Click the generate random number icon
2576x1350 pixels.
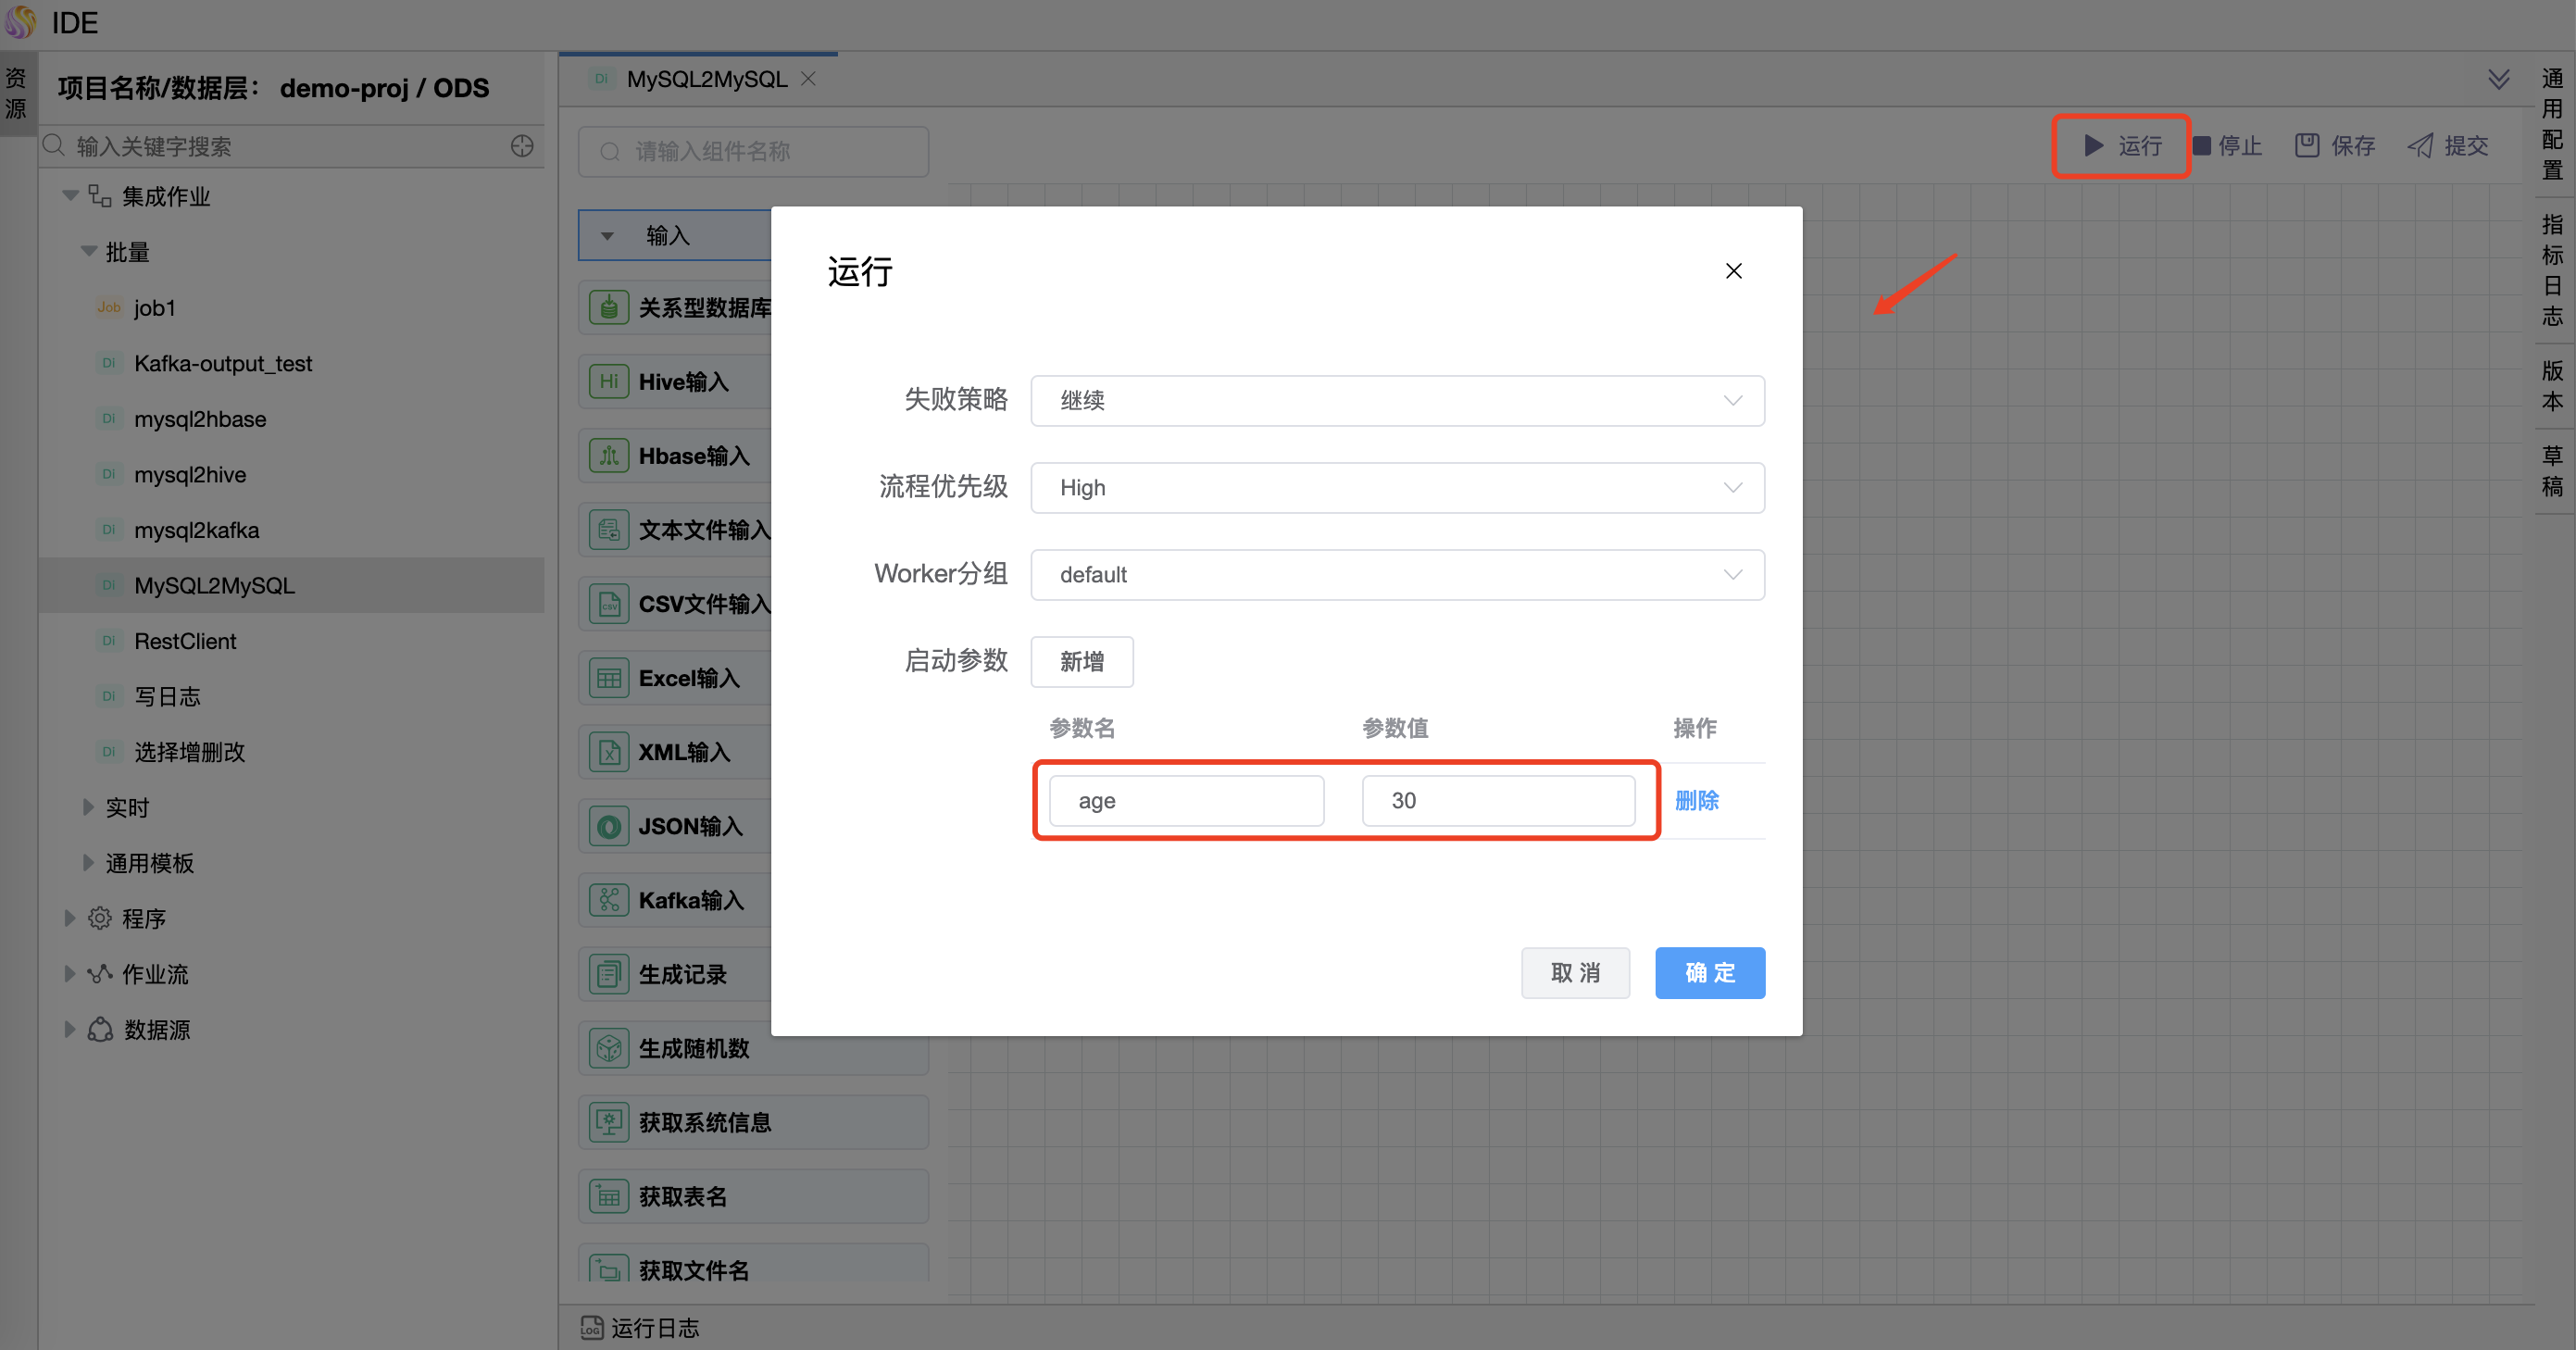pyautogui.click(x=608, y=1048)
